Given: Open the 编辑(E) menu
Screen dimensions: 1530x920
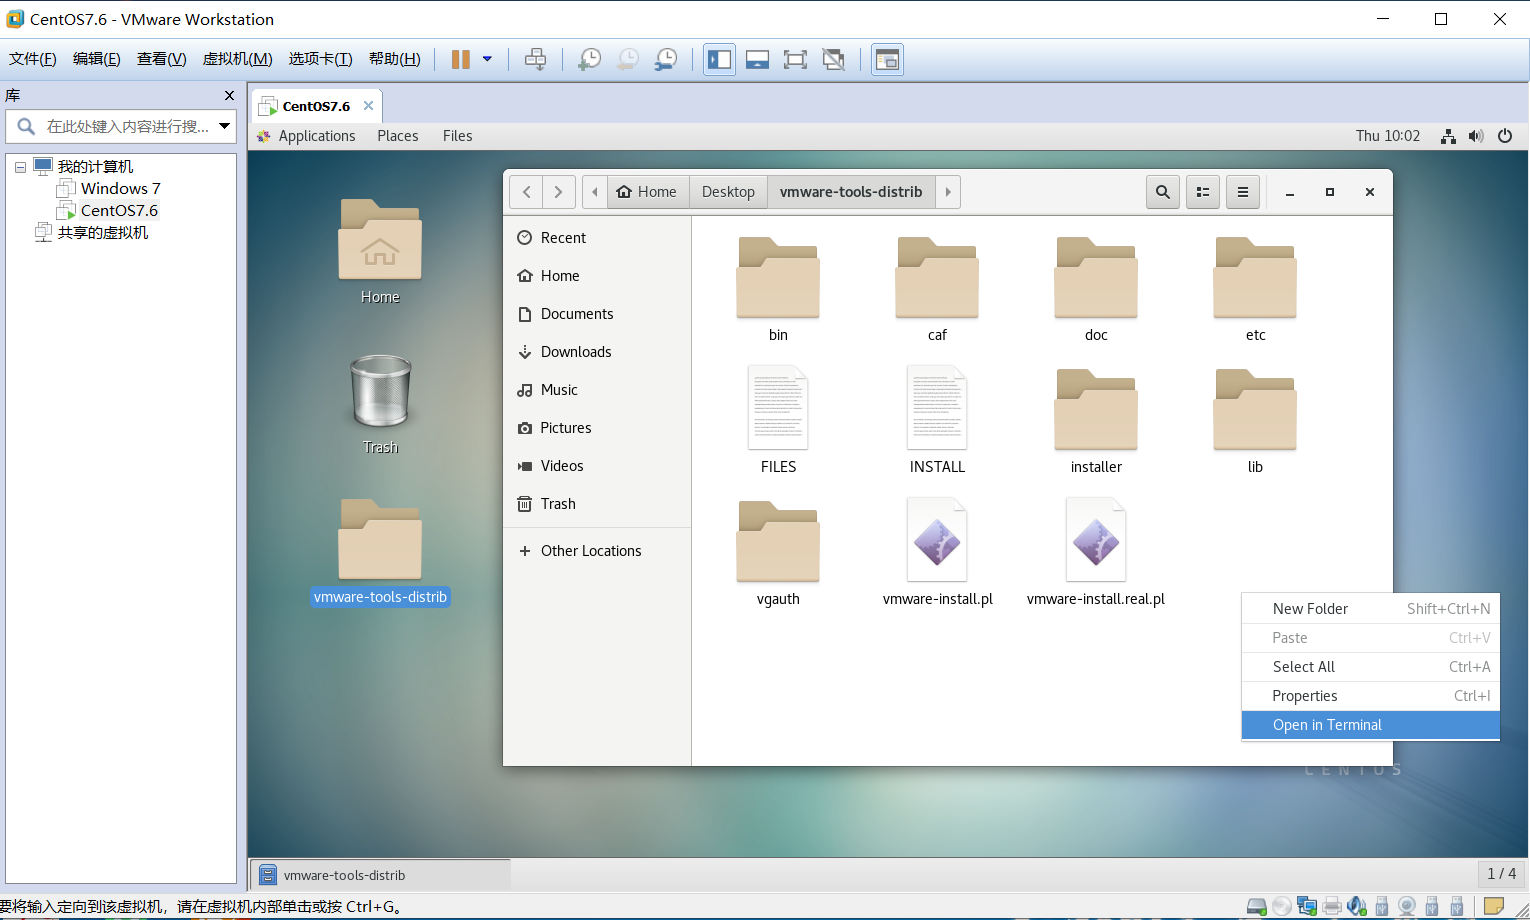Looking at the screenshot, I should point(97,59).
